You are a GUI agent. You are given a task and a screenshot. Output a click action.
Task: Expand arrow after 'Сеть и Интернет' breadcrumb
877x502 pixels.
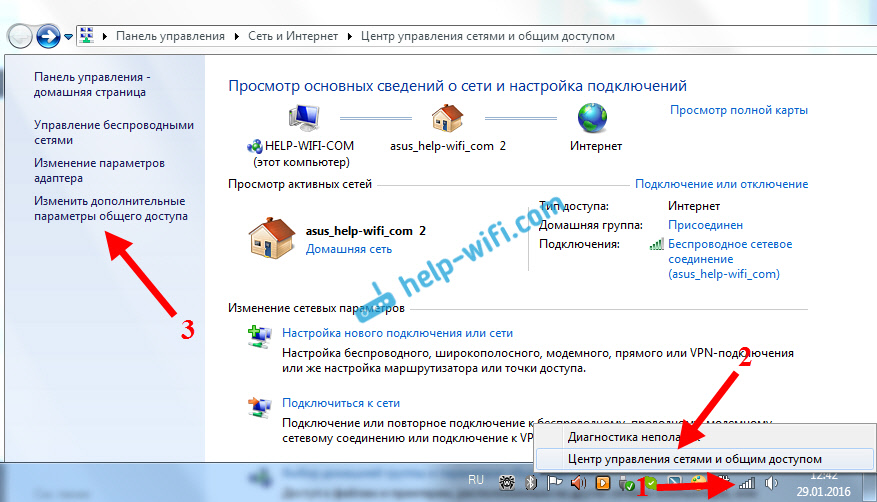point(350,36)
